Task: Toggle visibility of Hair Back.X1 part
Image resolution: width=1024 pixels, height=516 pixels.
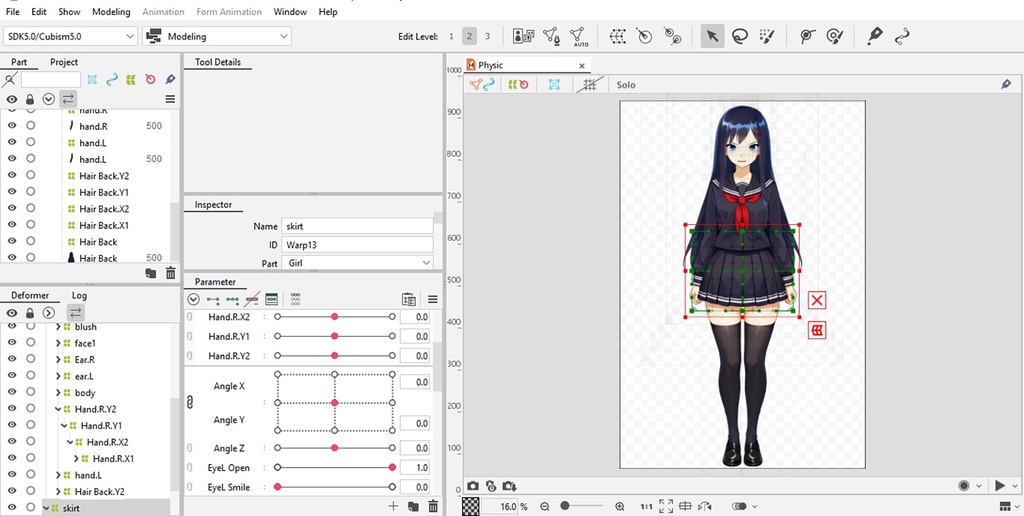Action: pyautogui.click(x=12, y=225)
